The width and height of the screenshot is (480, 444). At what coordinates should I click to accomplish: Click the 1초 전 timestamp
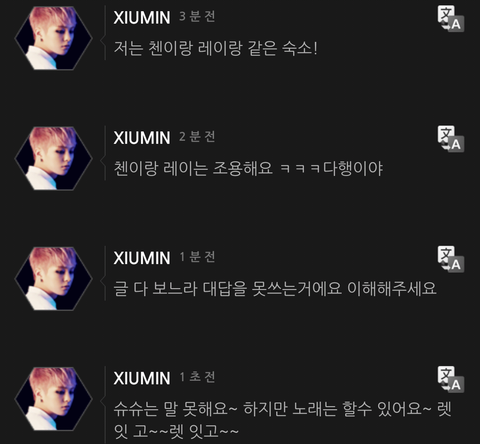[x=197, y=377]
